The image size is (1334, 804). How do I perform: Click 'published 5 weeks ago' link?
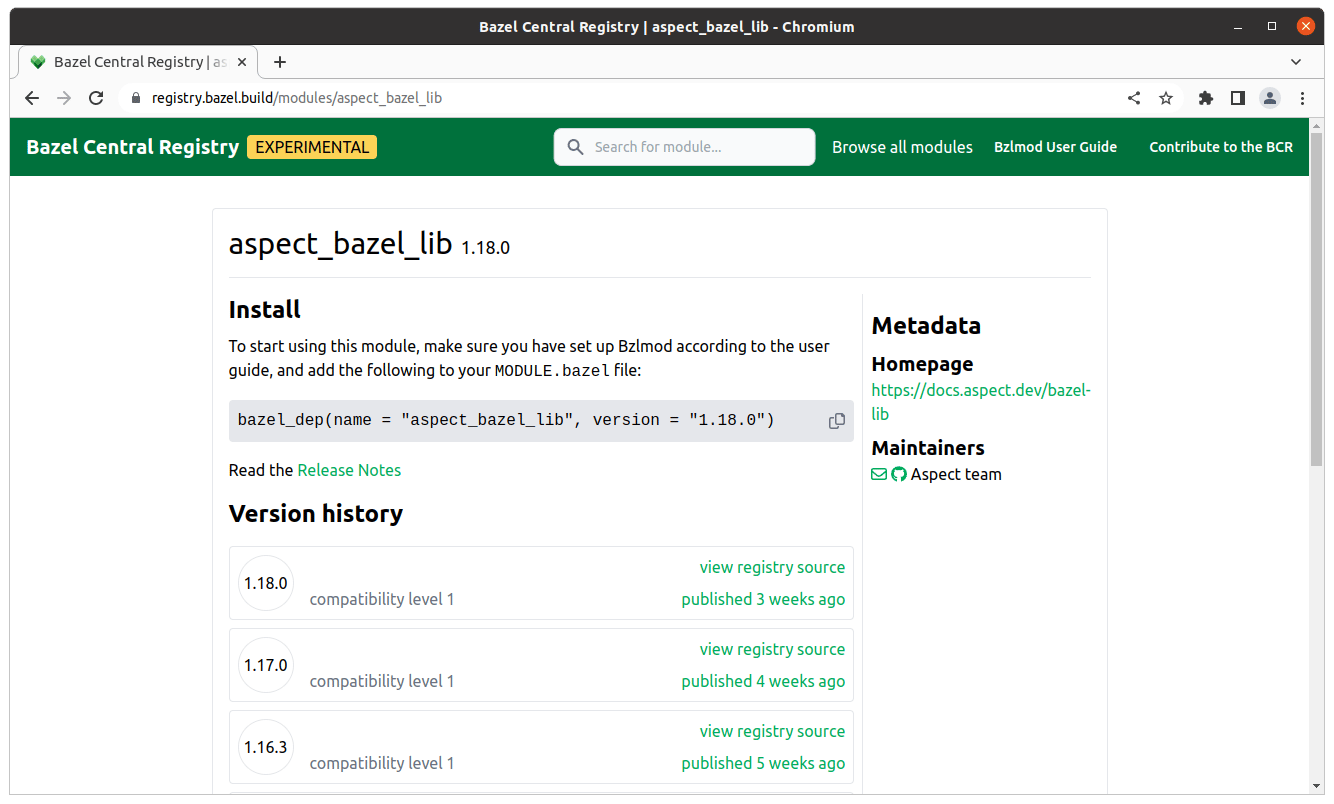tap(763, 763)
